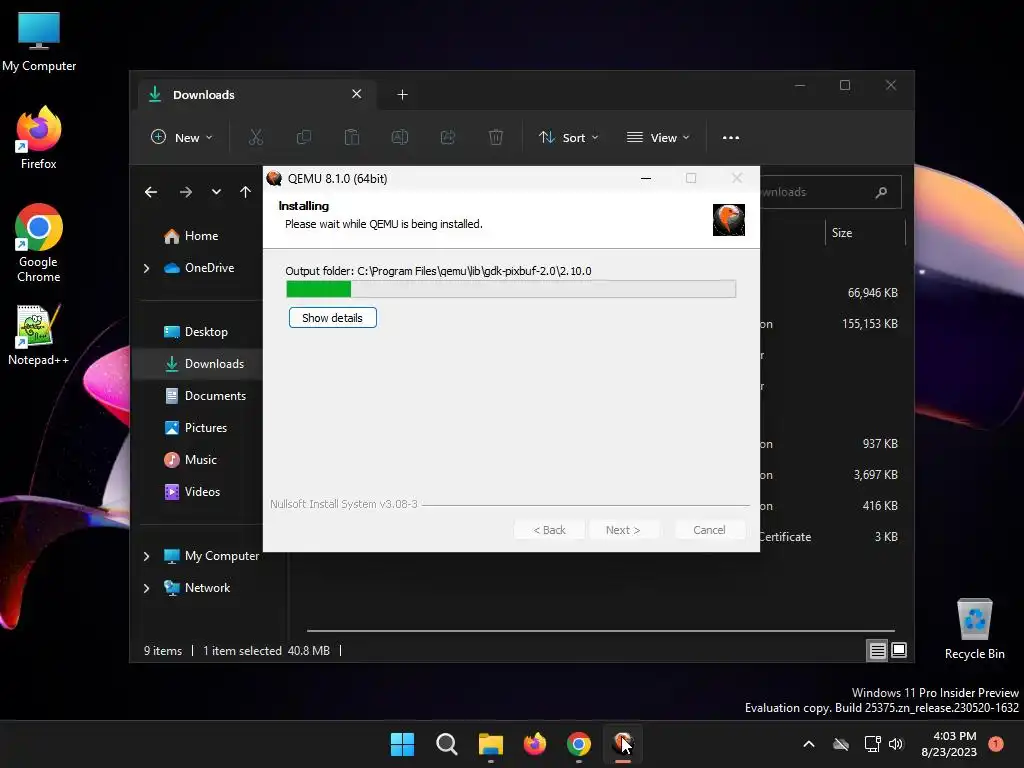Open the New dropdown in Explorer
The width and height of the screenshot is (1024, 768).
182,137
